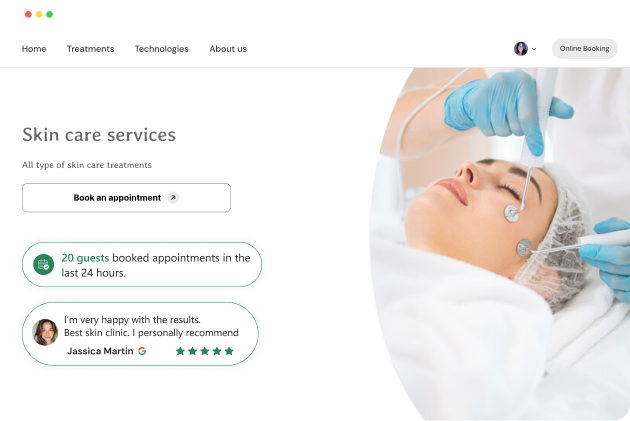Viewport: 630px width, 421px height.
Task: Click the Online Booking button
Action: 585,49
